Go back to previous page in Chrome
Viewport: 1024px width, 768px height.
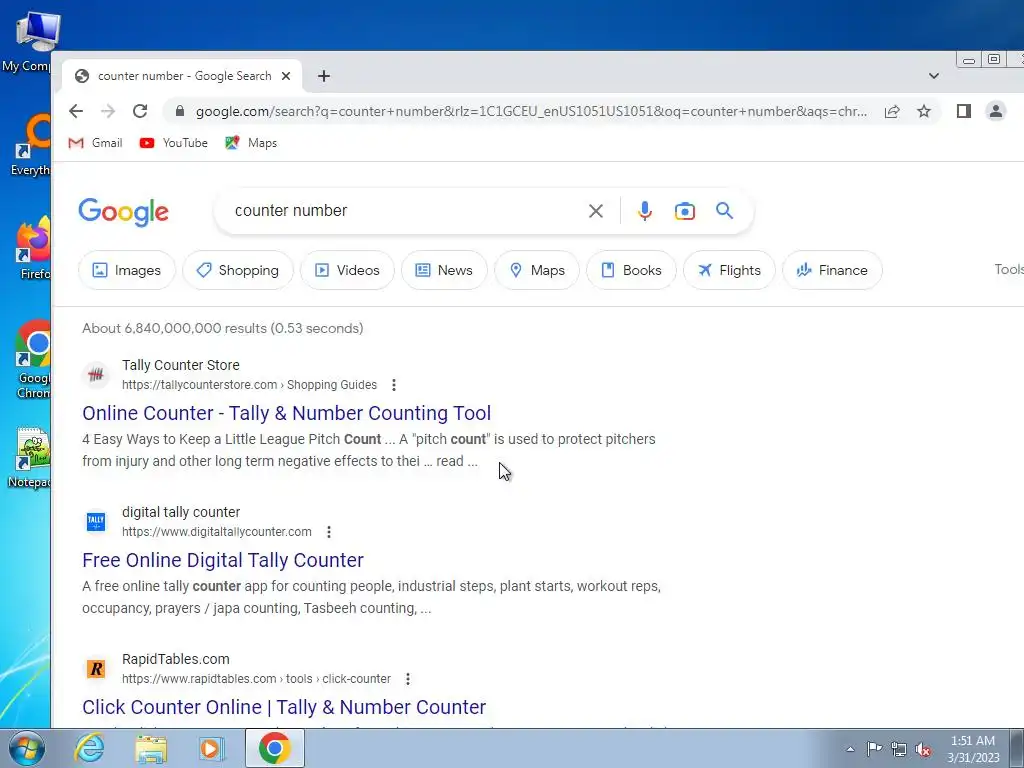coord(76,111)
